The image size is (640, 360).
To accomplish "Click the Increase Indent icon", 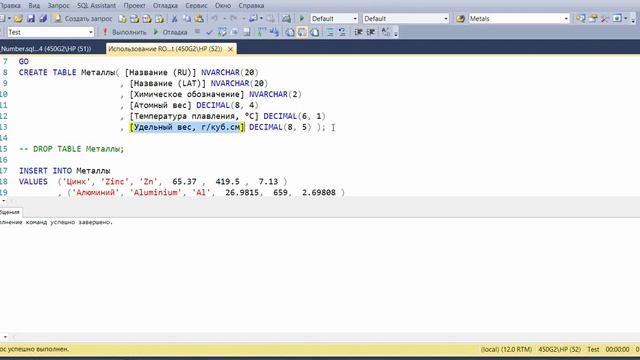I will [x=371, y=32].
